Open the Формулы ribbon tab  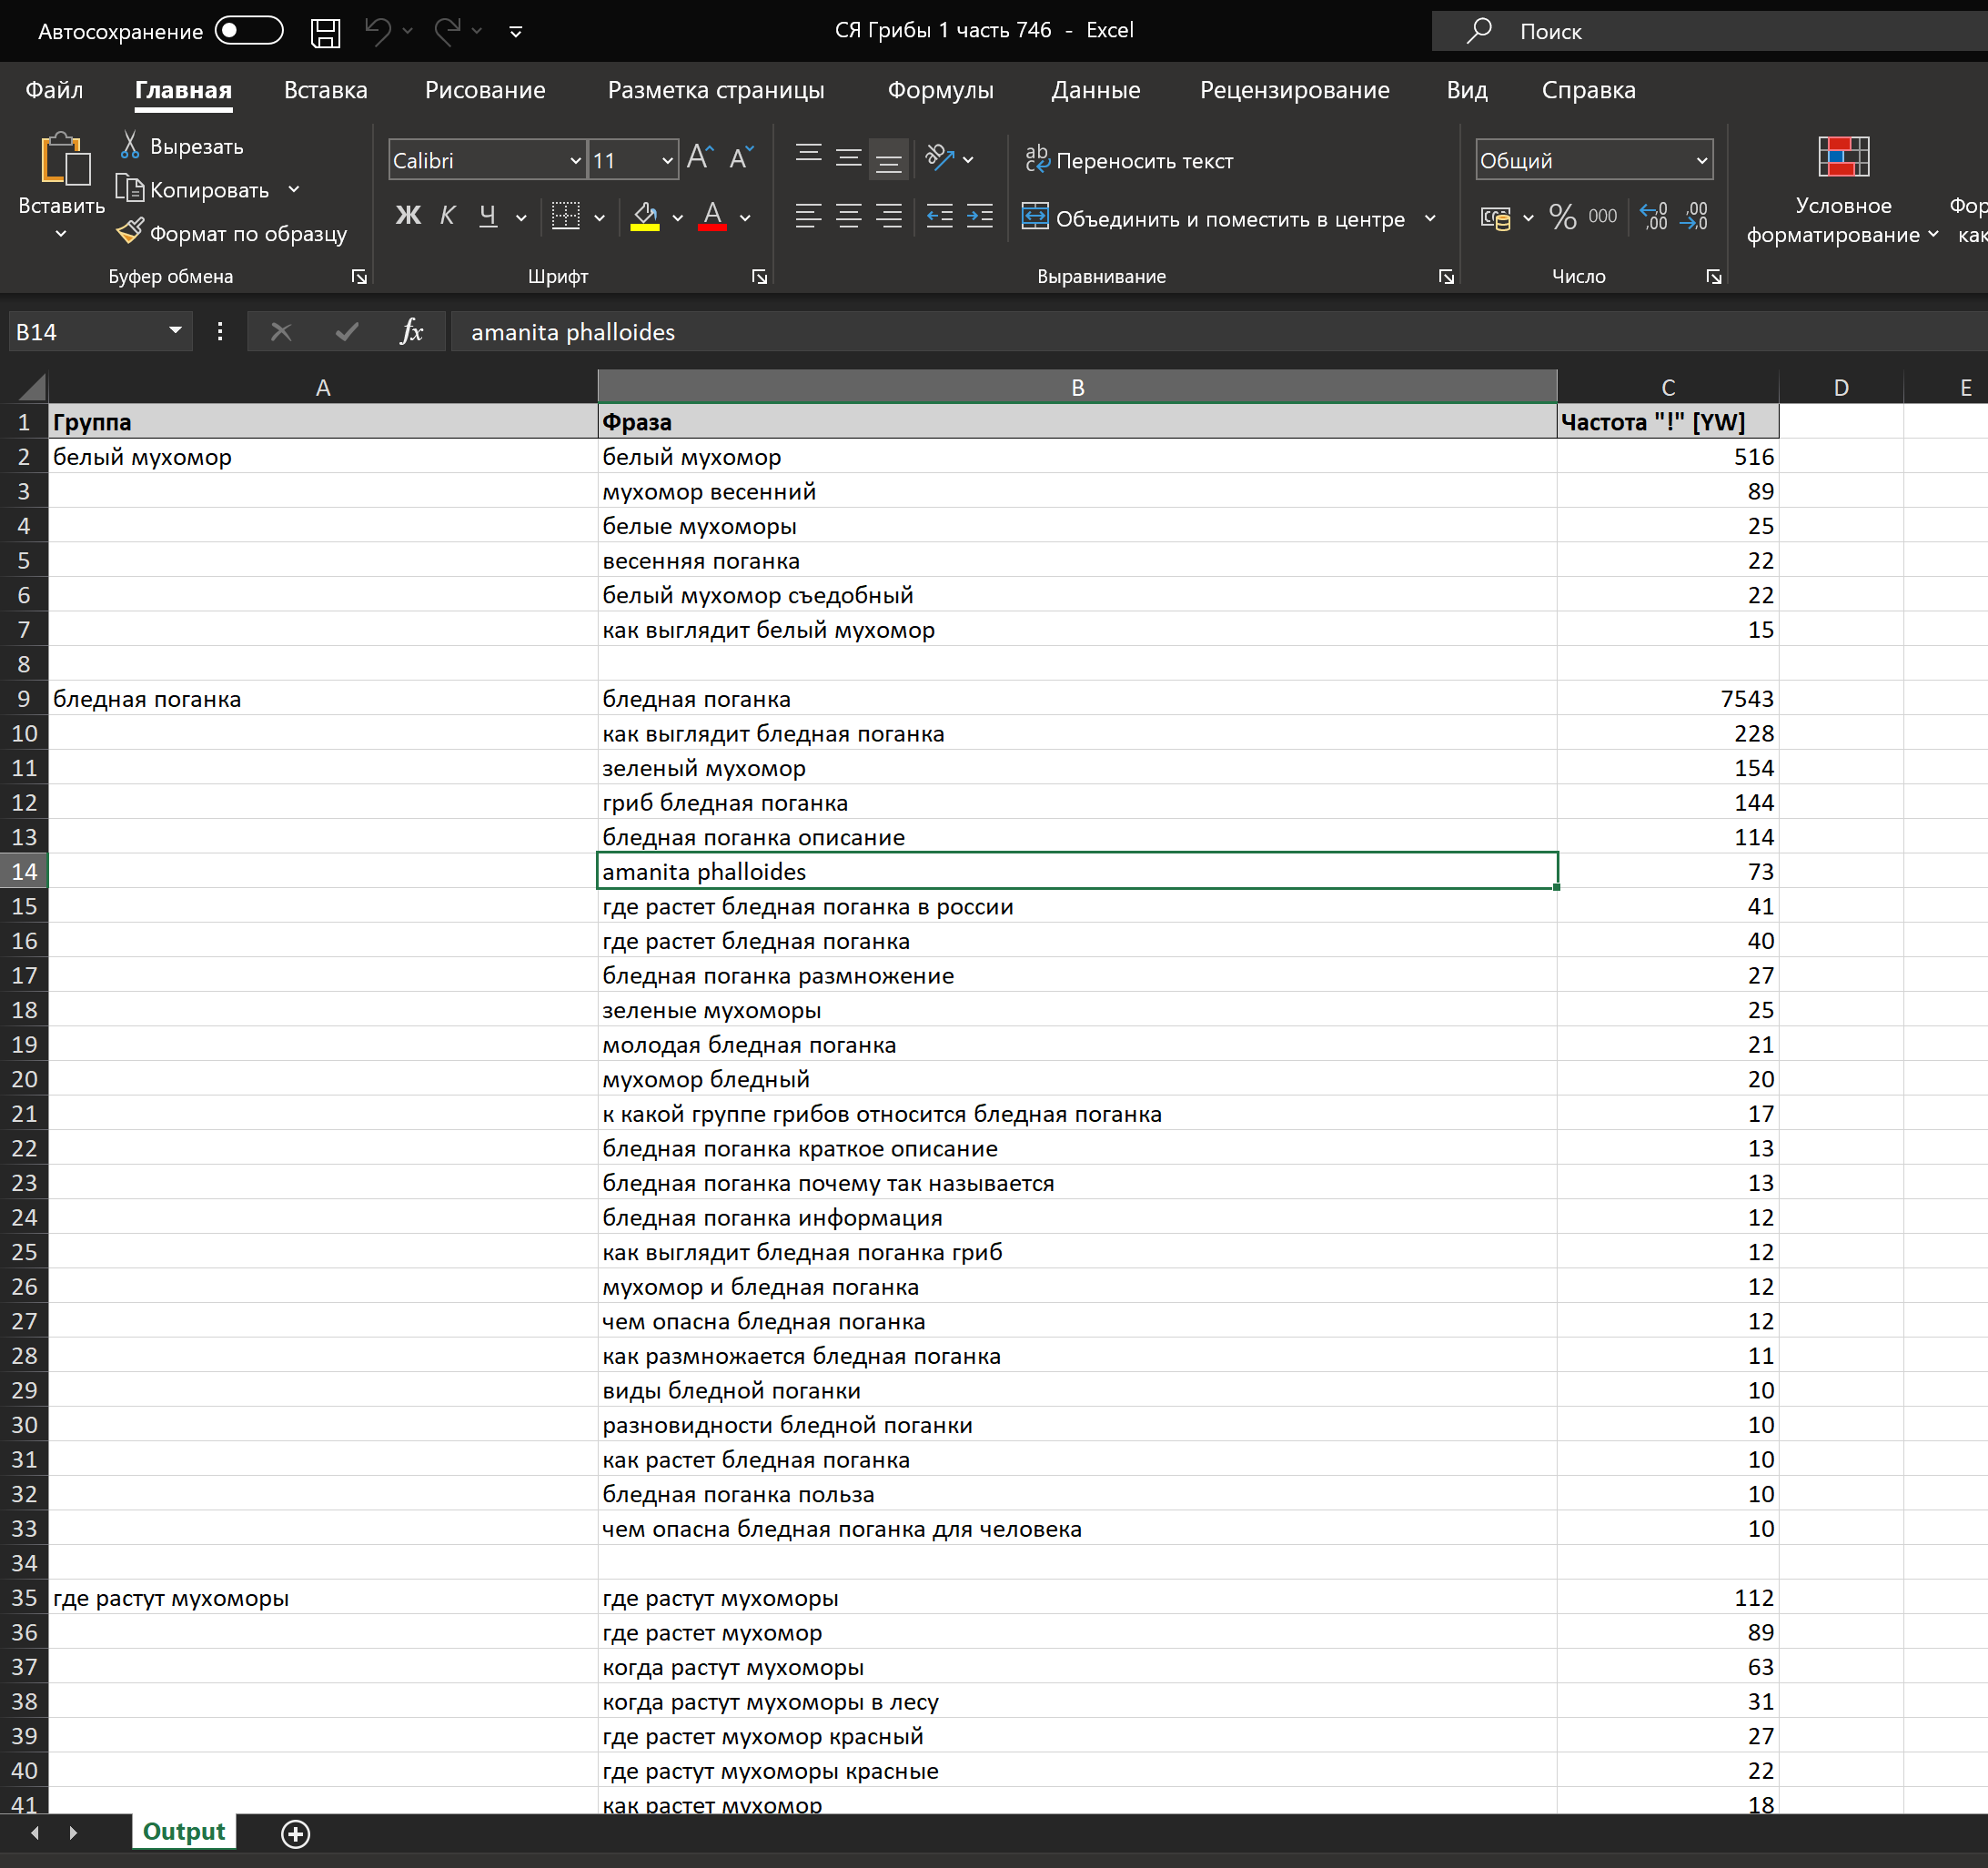(940, 90)
